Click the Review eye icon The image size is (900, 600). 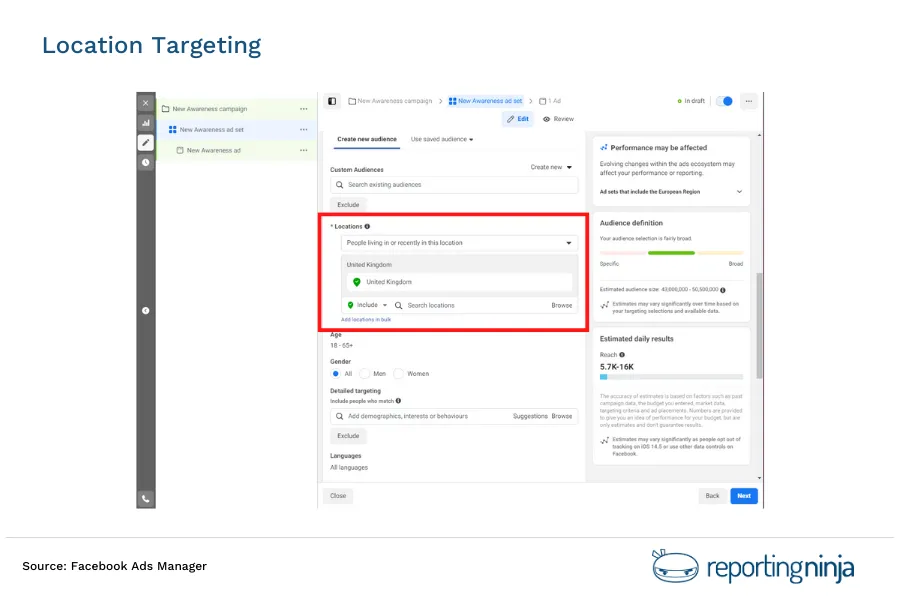point(546,119)
